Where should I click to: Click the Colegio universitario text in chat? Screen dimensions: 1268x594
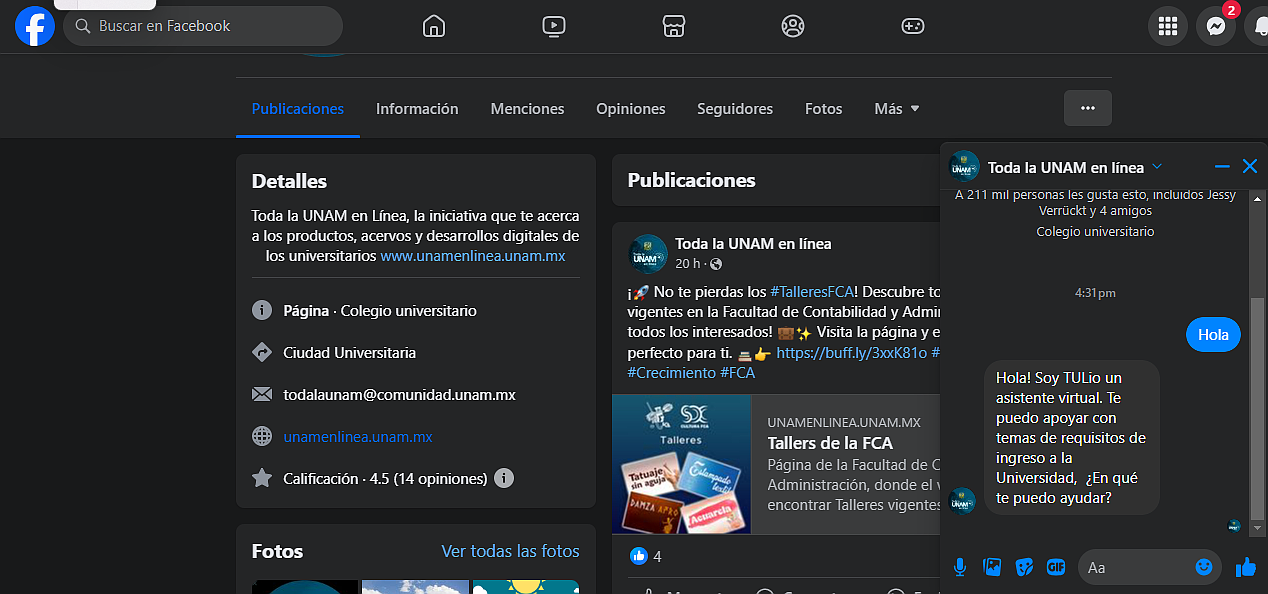[1095, 231]
